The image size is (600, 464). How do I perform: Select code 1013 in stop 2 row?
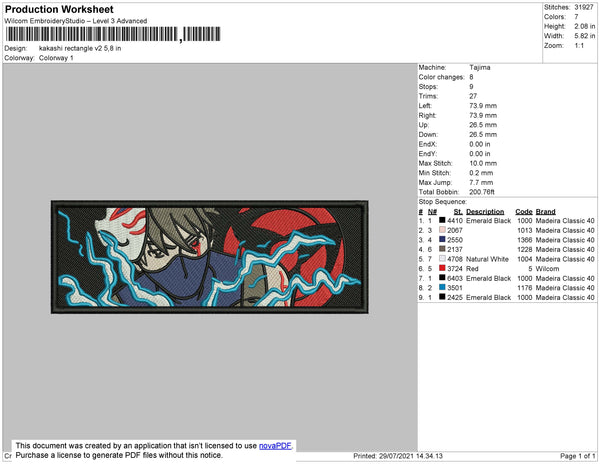pos(525,230)
